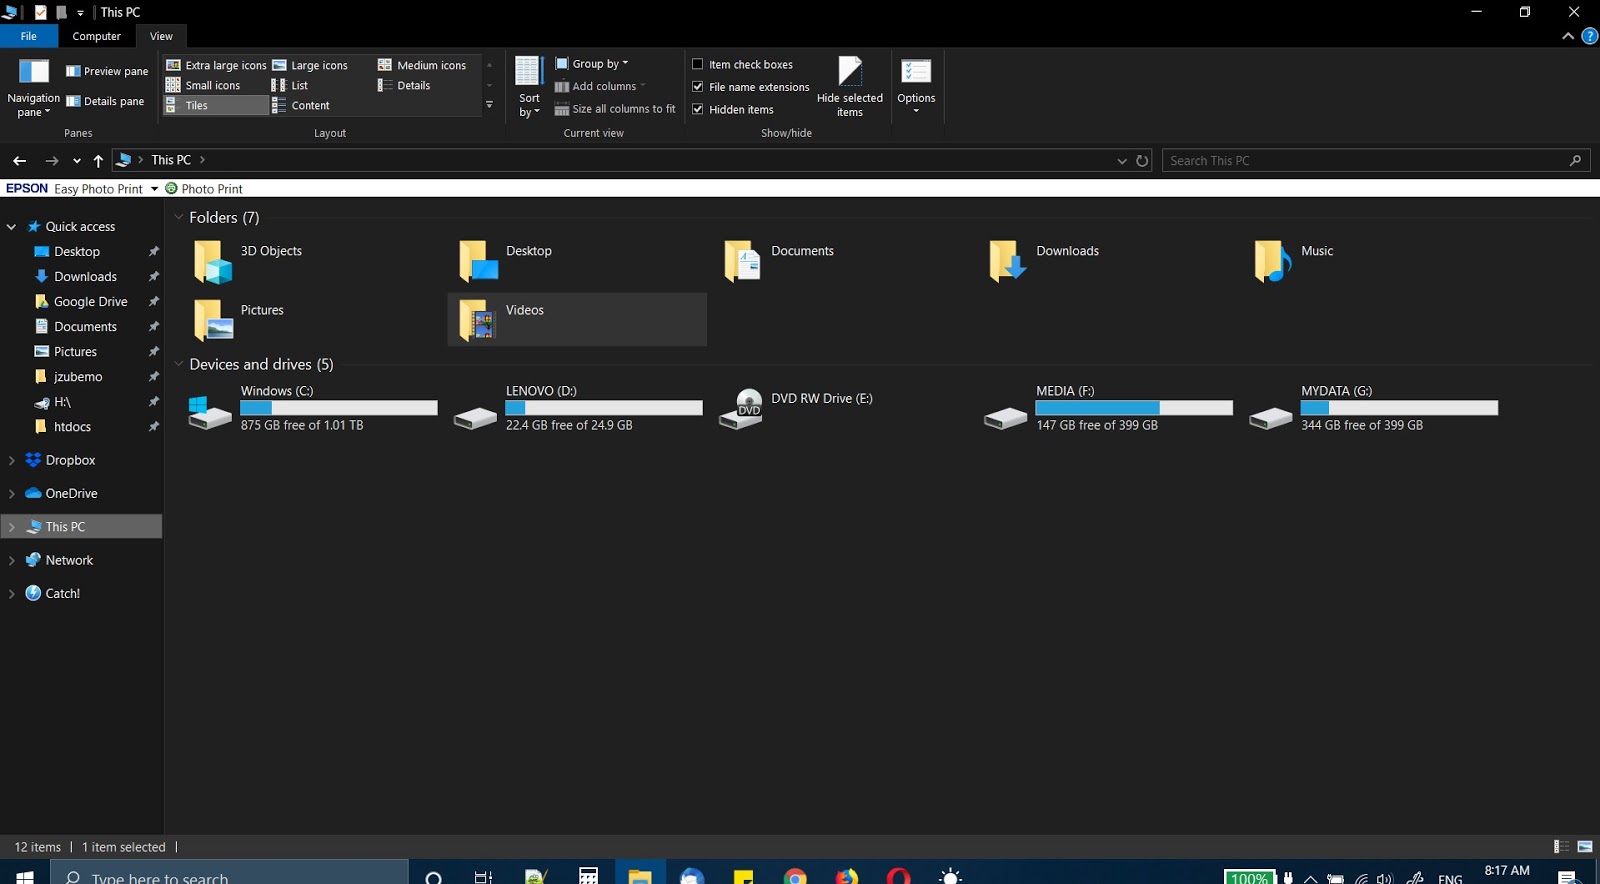Open the File ribbon tab
Image resolution: width=1600 pixels, height=884 pixels.
click(28, 36)
